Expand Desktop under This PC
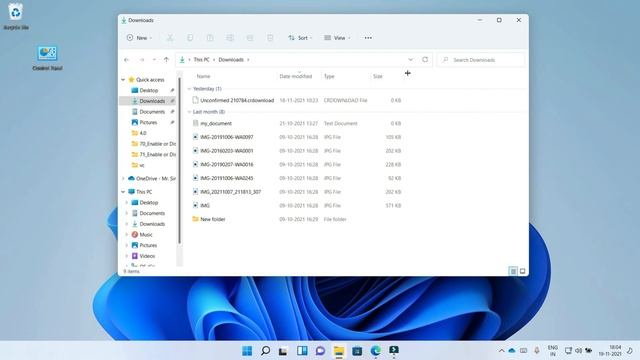This screenshot has width=640, height=360. pos(127,202)
